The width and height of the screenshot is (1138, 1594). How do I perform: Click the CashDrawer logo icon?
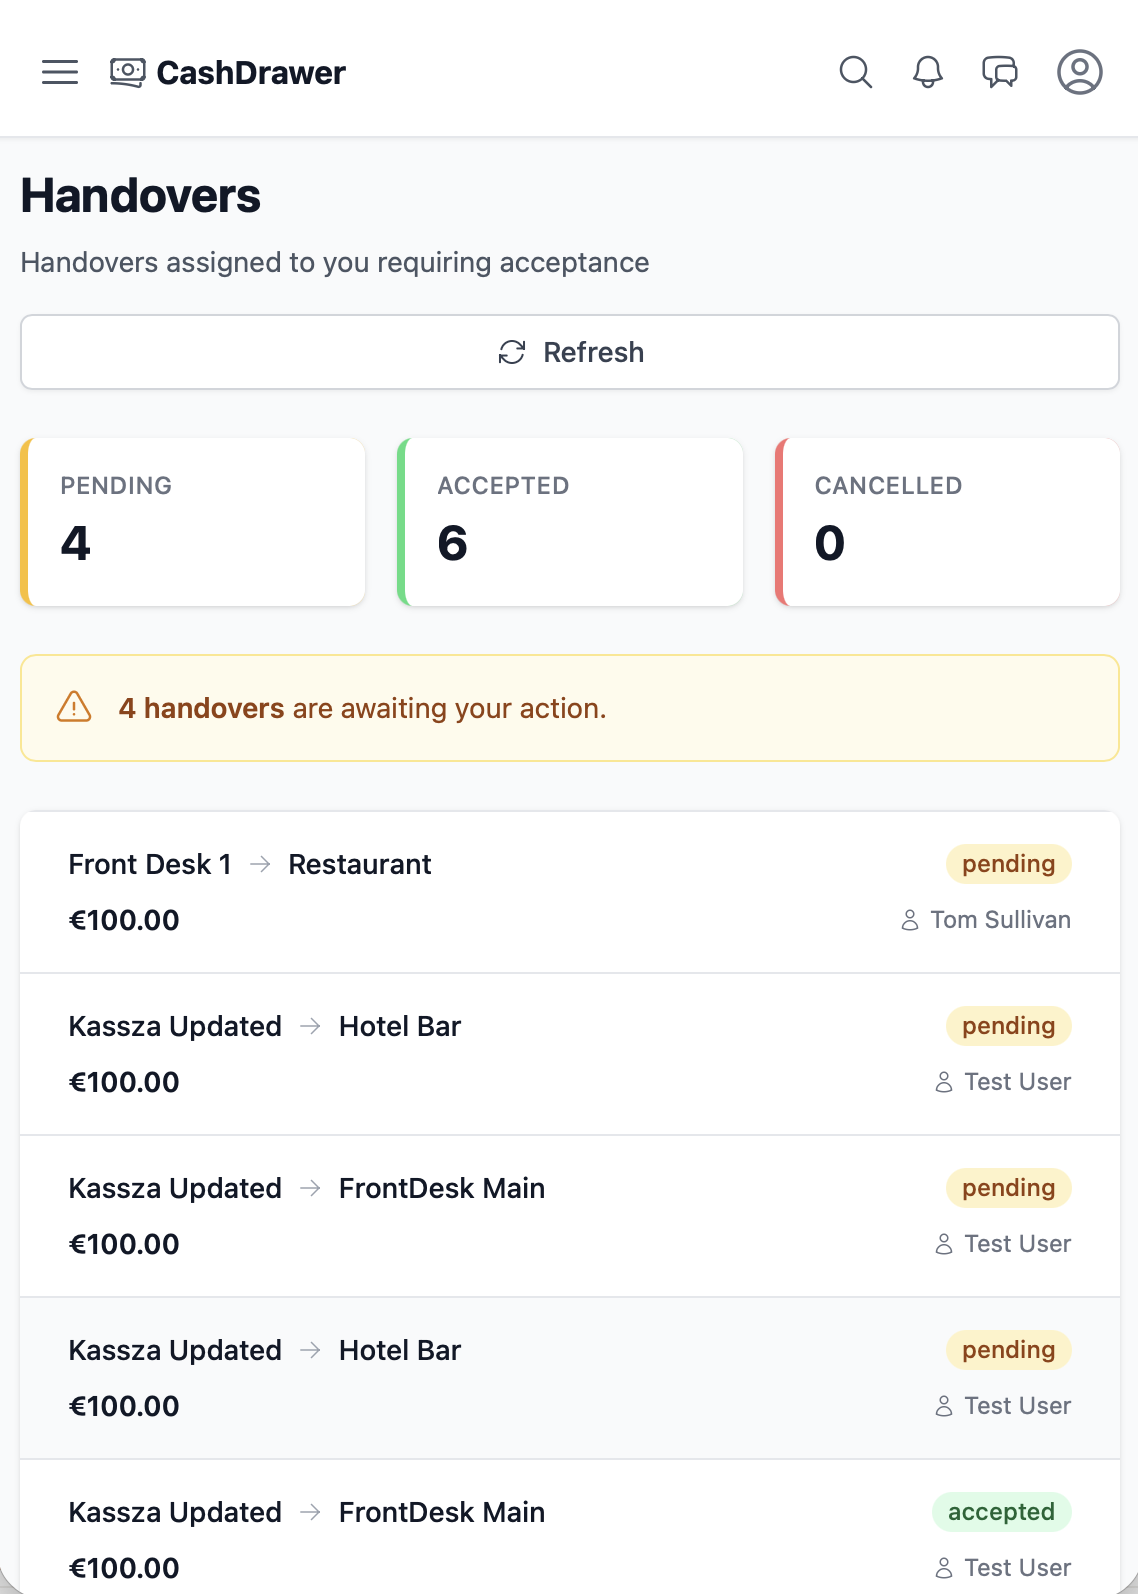click(x=127, y=72)
